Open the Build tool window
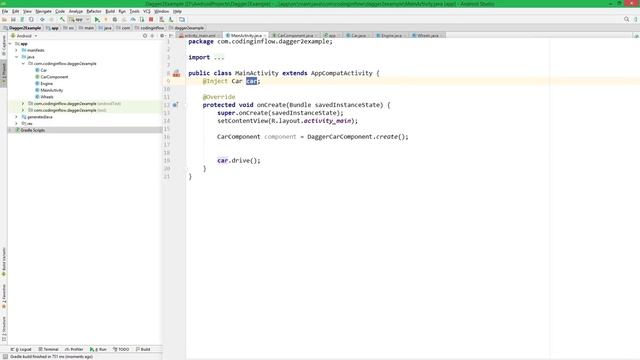Image resolution: width=640 pixels, height=360 pixels. [143, 349]
